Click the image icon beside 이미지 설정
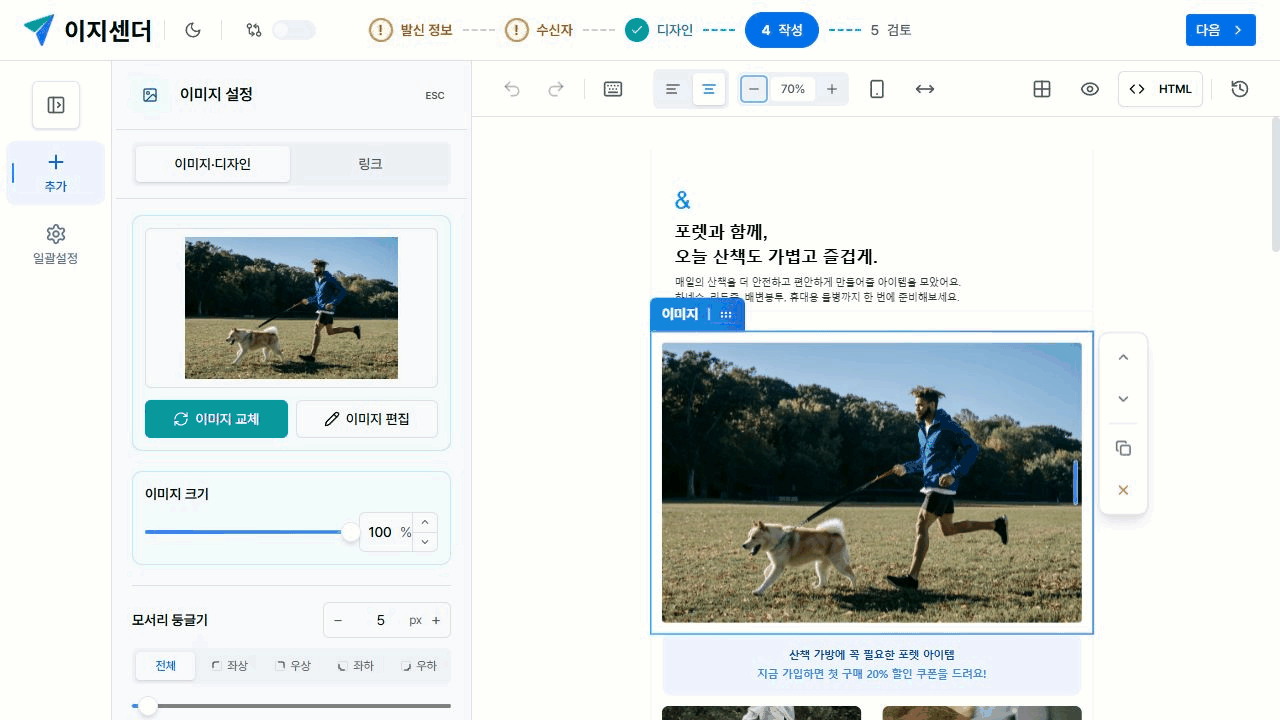1280x720 pixels. pos(150,95)
